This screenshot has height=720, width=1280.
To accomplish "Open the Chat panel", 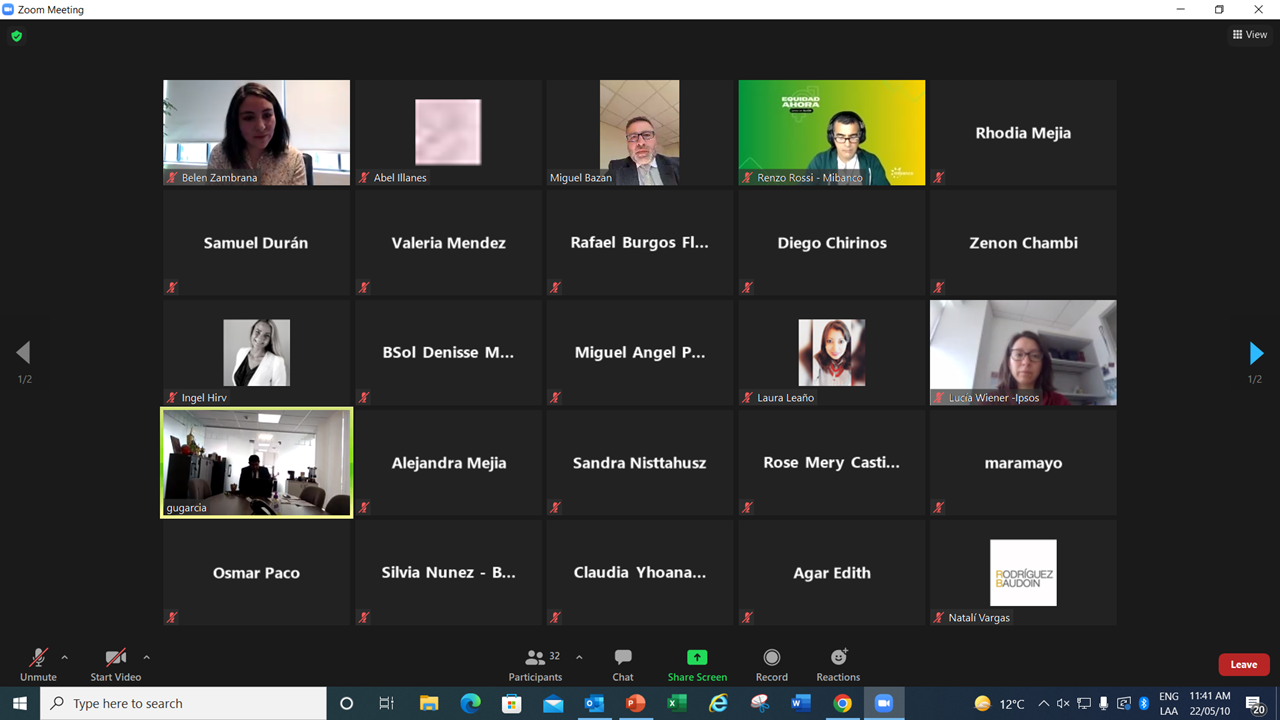I will click(623, 664).
